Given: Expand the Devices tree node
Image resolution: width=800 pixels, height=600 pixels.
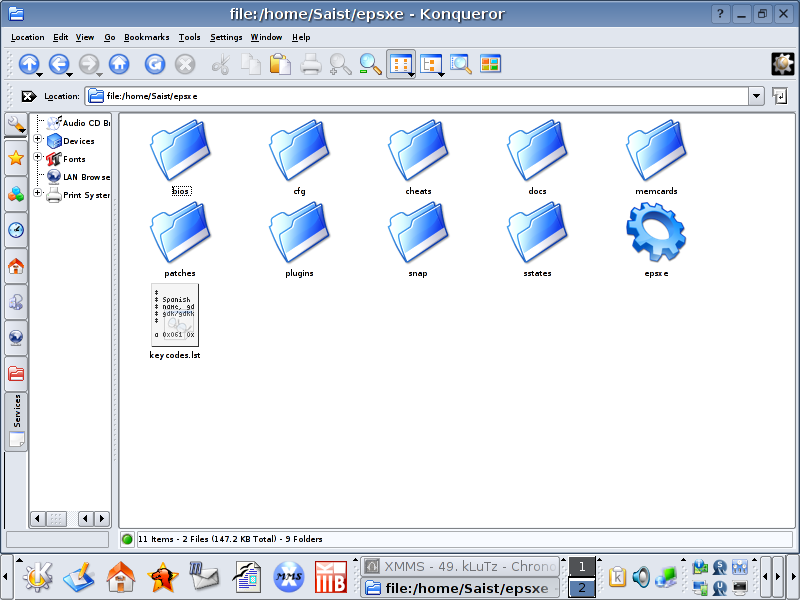Looking at the screenshot, I should (38, 140).
